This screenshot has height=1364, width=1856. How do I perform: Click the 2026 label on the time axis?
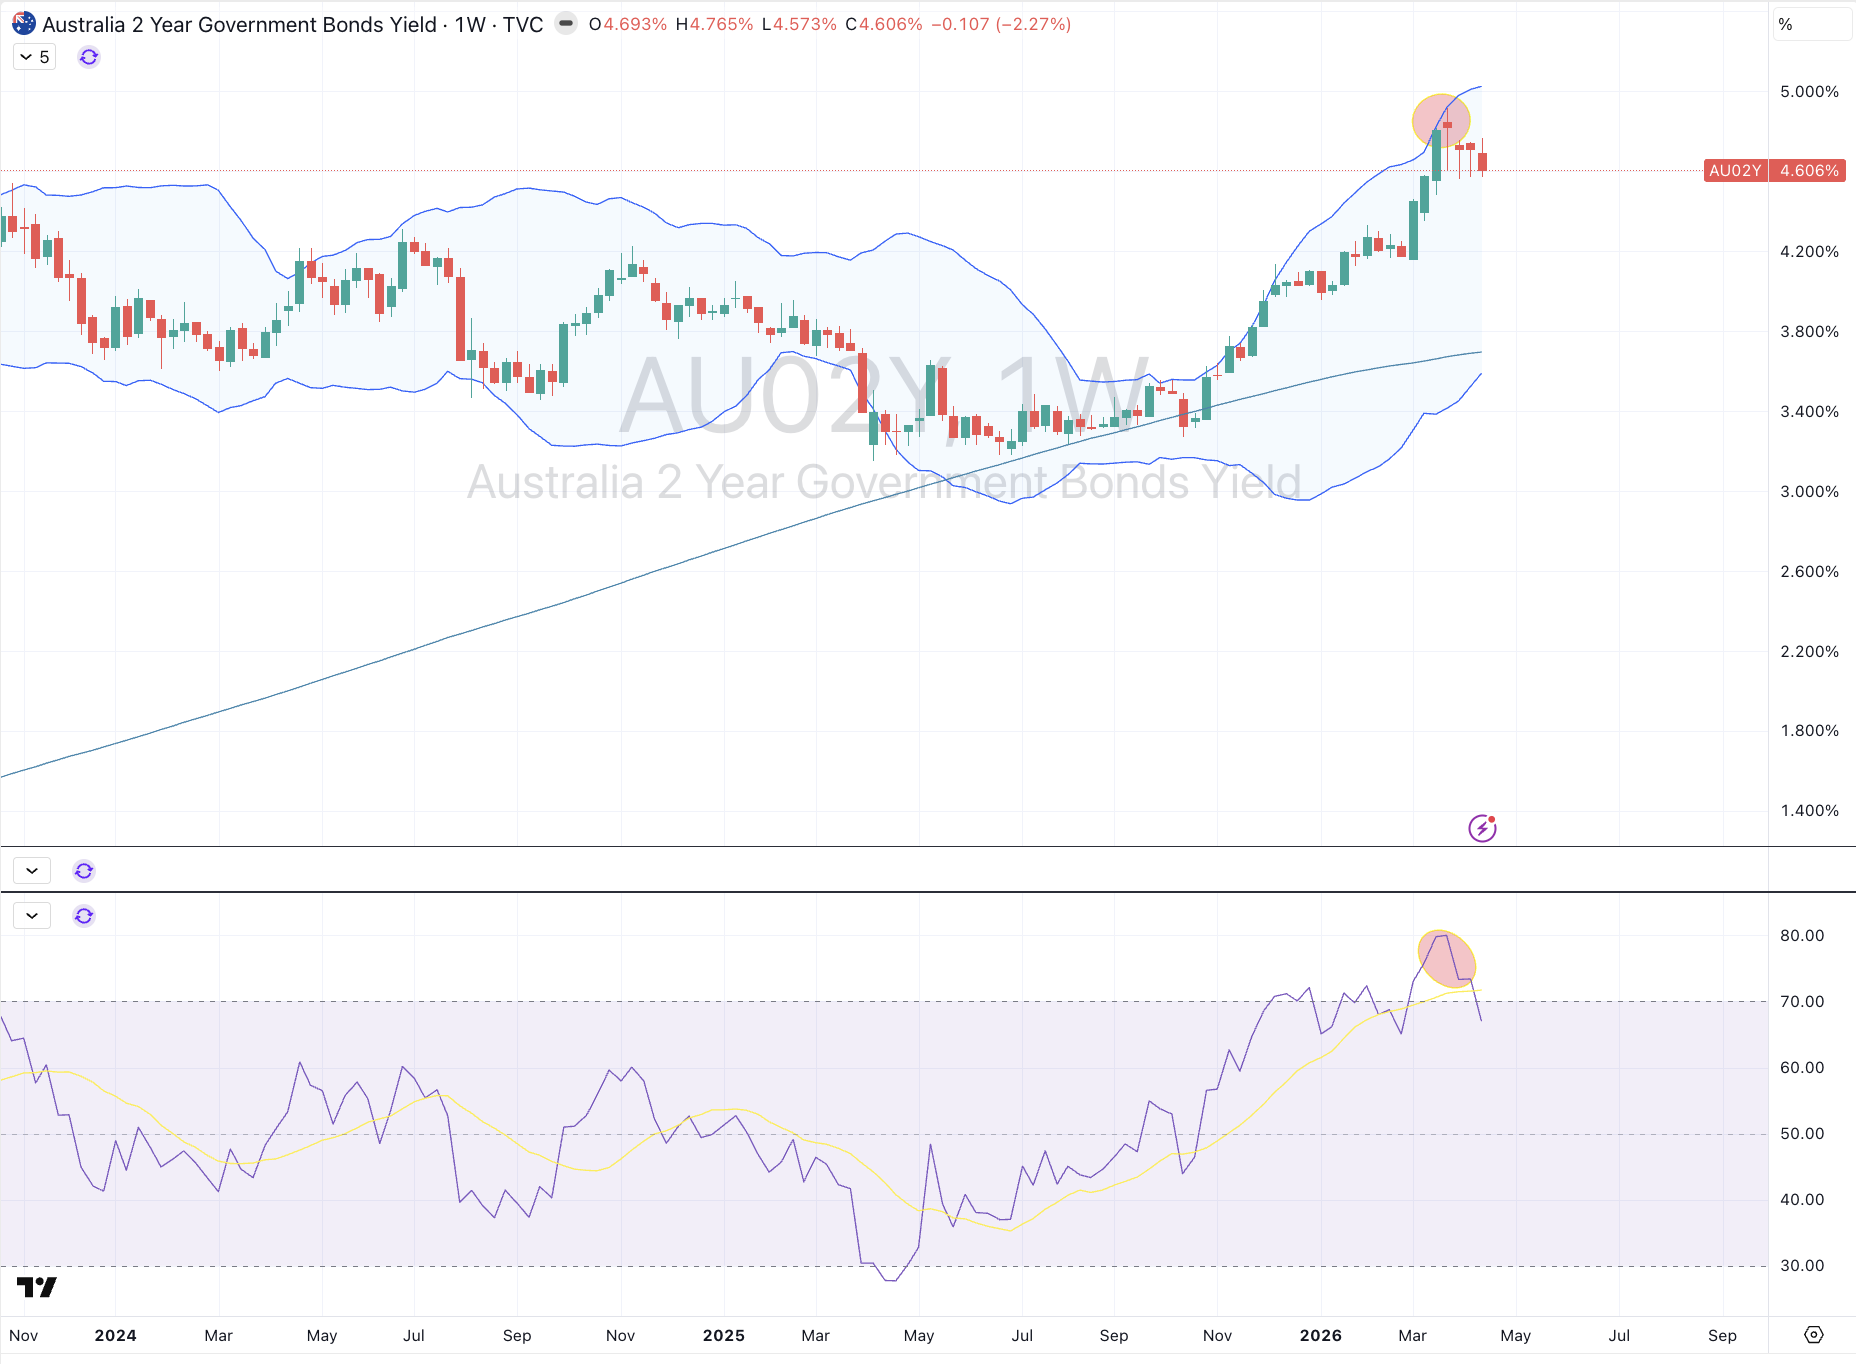1320,1335
